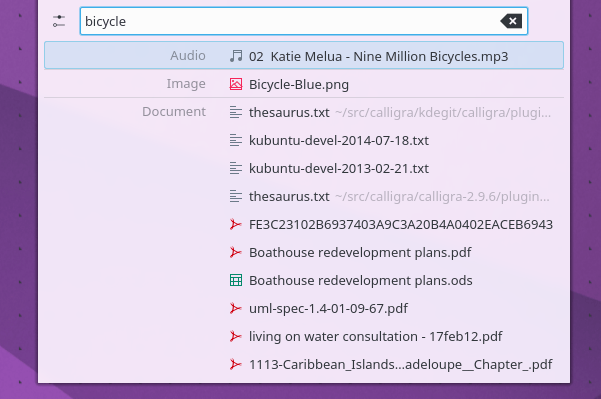Image resolution: width=601 pixels, height=399 pixels.
Task: Open Katie Melua Nine Million Bicycles.mp3
Action: pyautogui.click(x=304, y=56)
